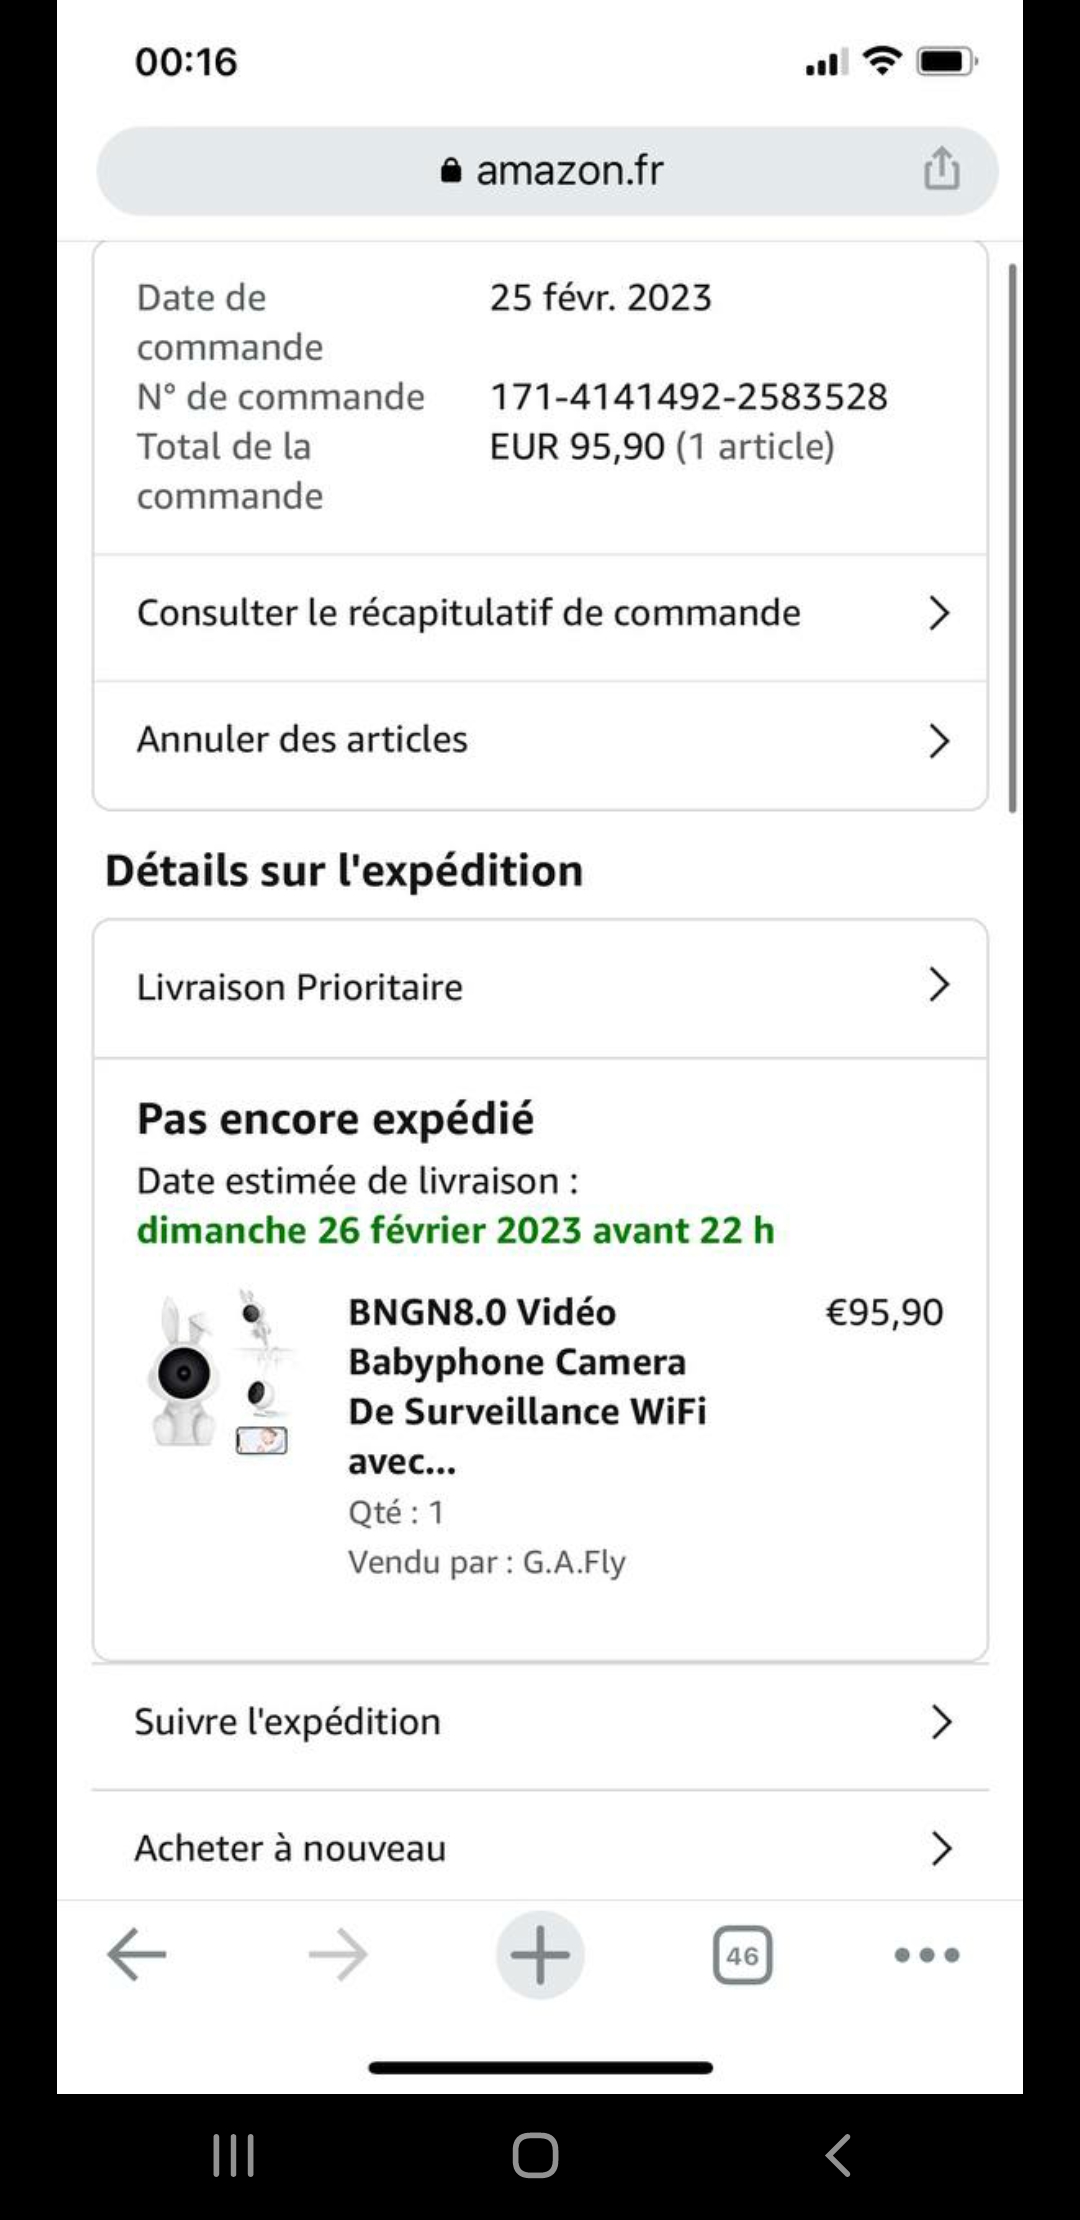Open Suivre l'expédition
The height and width of the screenshot is (2220, 1080).
click(540, 1722)
